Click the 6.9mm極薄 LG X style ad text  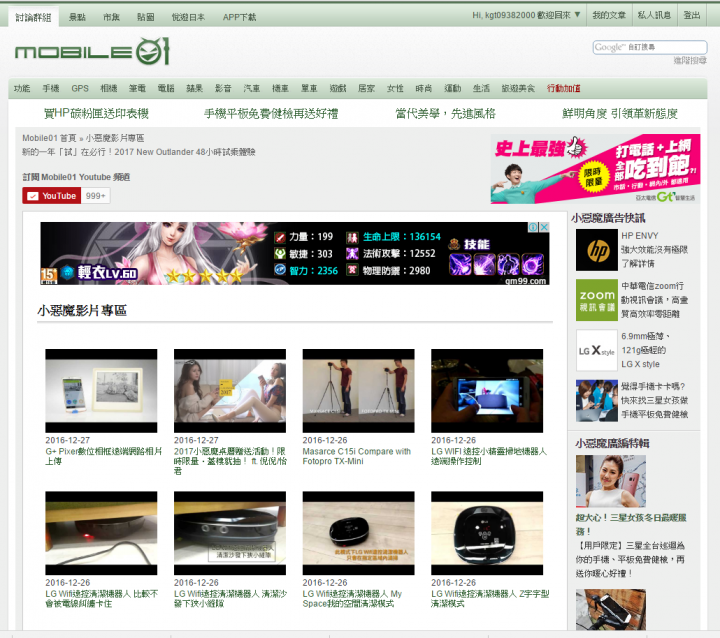(645, 350)
